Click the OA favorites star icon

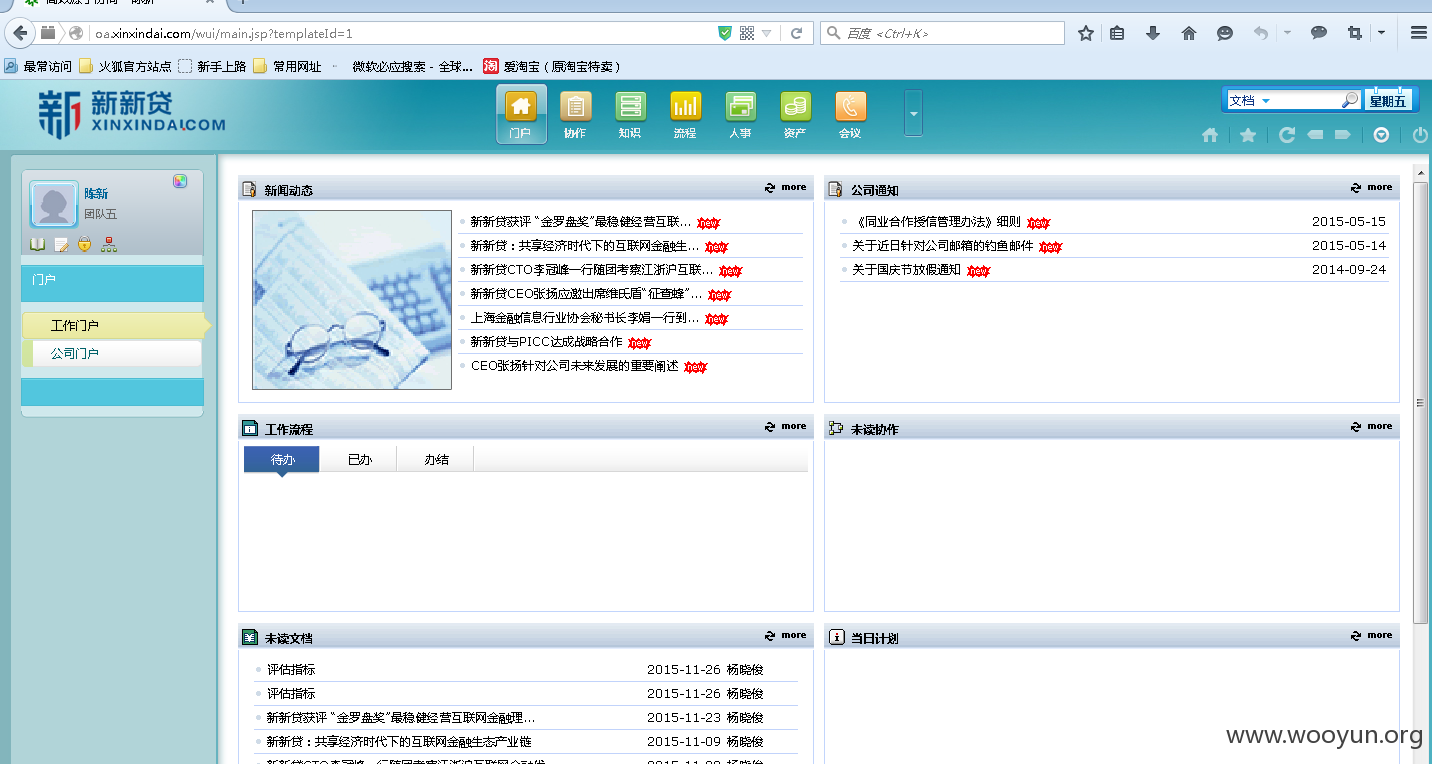[x=1248, y=135]
